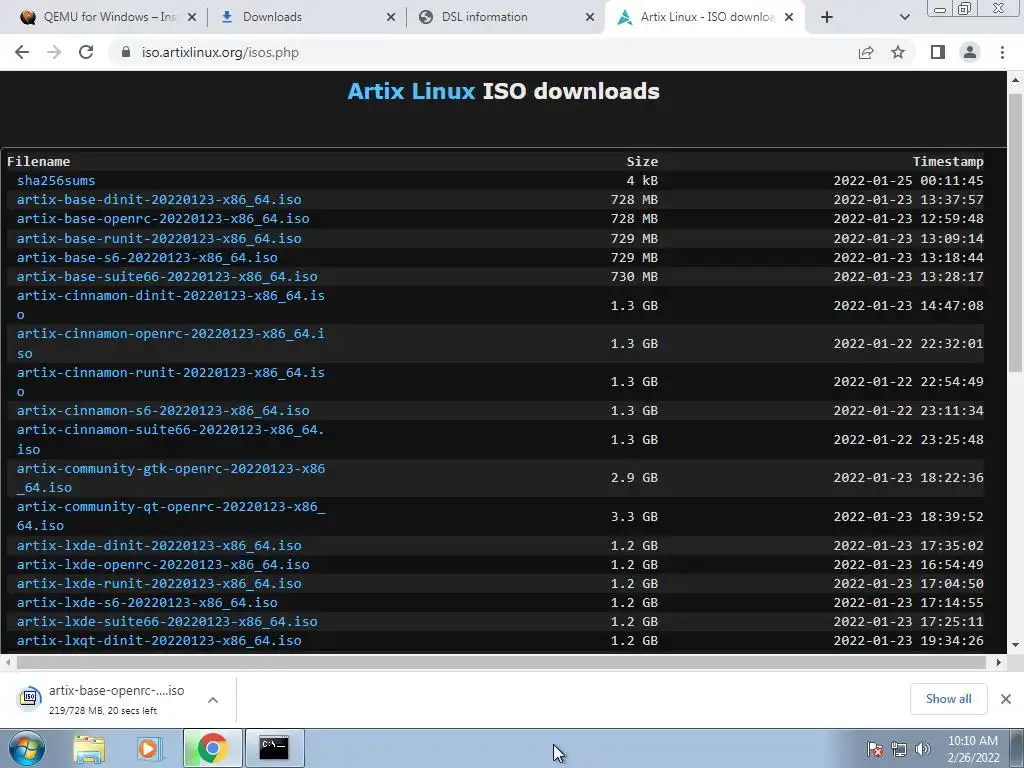Image resolution: width=1024 pixels, height=768 pixels.
Task: Open the browser side panel
Action: click(938, 52)
